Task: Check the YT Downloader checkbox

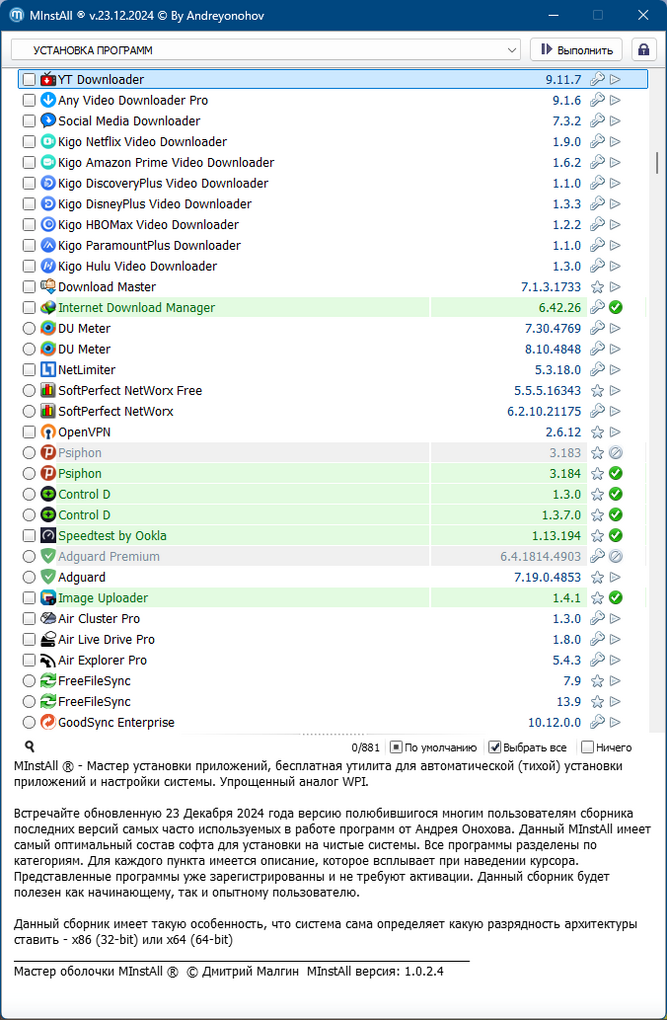Action: [29, 79]
